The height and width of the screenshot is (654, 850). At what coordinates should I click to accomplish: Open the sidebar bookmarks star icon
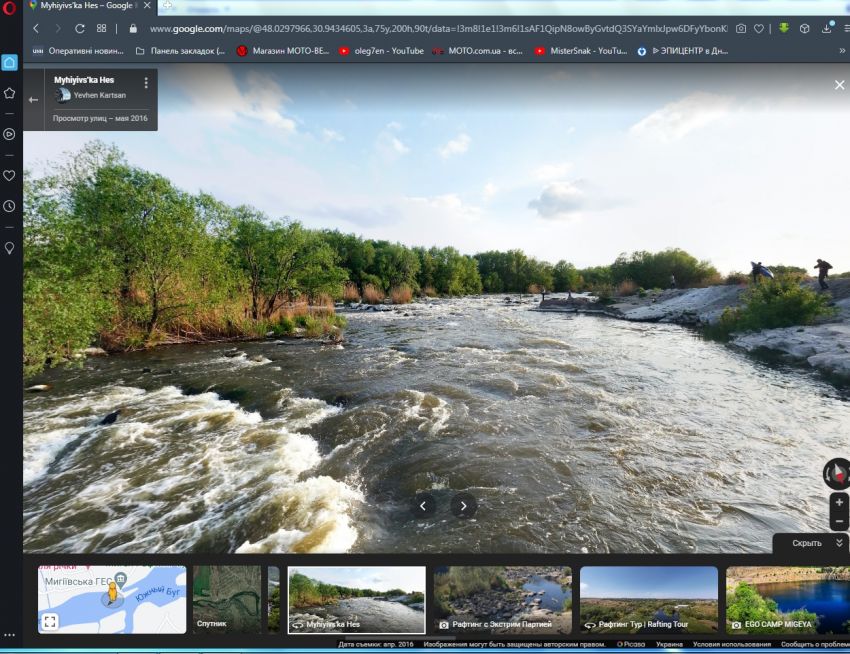9,93
